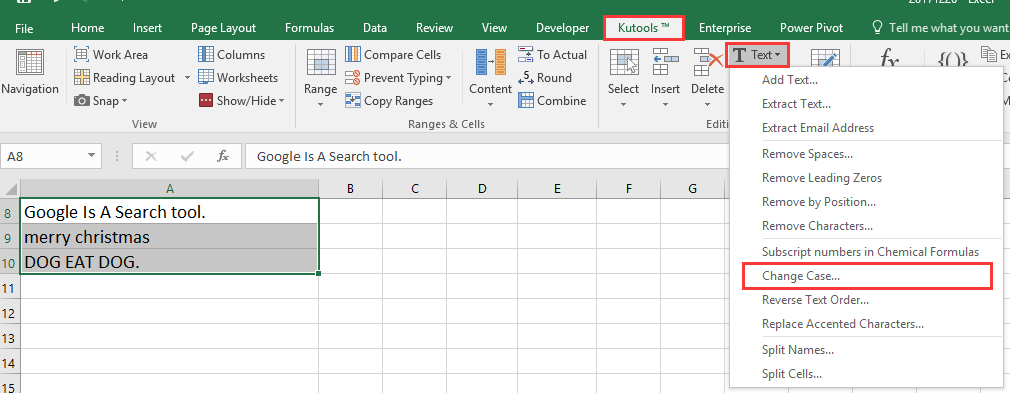
Task: Open the Select tools menu
Action: pyautogui.click(x=624, y=77)
